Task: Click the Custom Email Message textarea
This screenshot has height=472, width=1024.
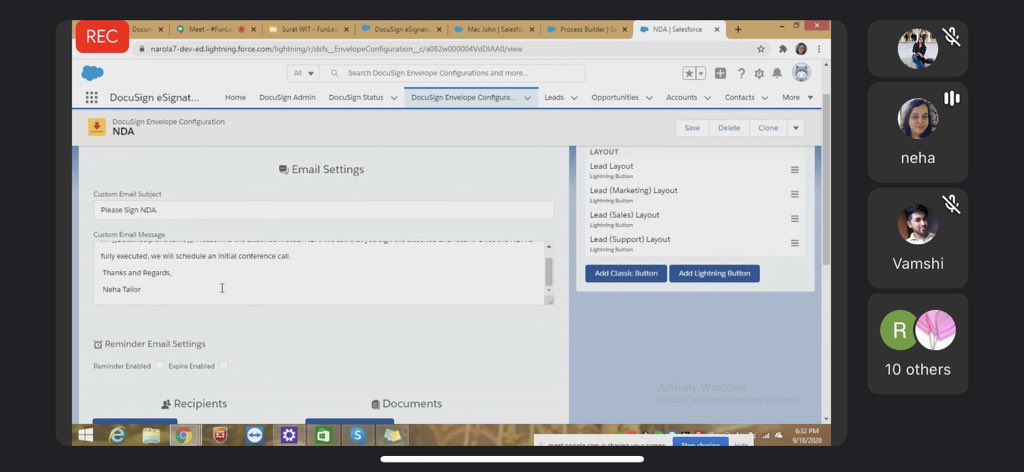Action: (319, 273)
